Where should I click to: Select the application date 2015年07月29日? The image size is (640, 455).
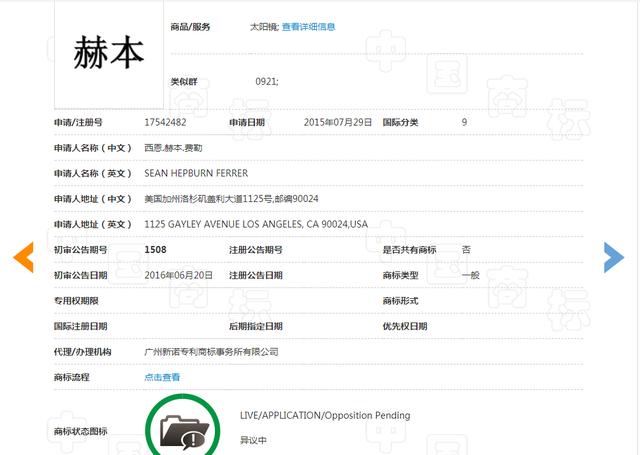coord(338,122)
